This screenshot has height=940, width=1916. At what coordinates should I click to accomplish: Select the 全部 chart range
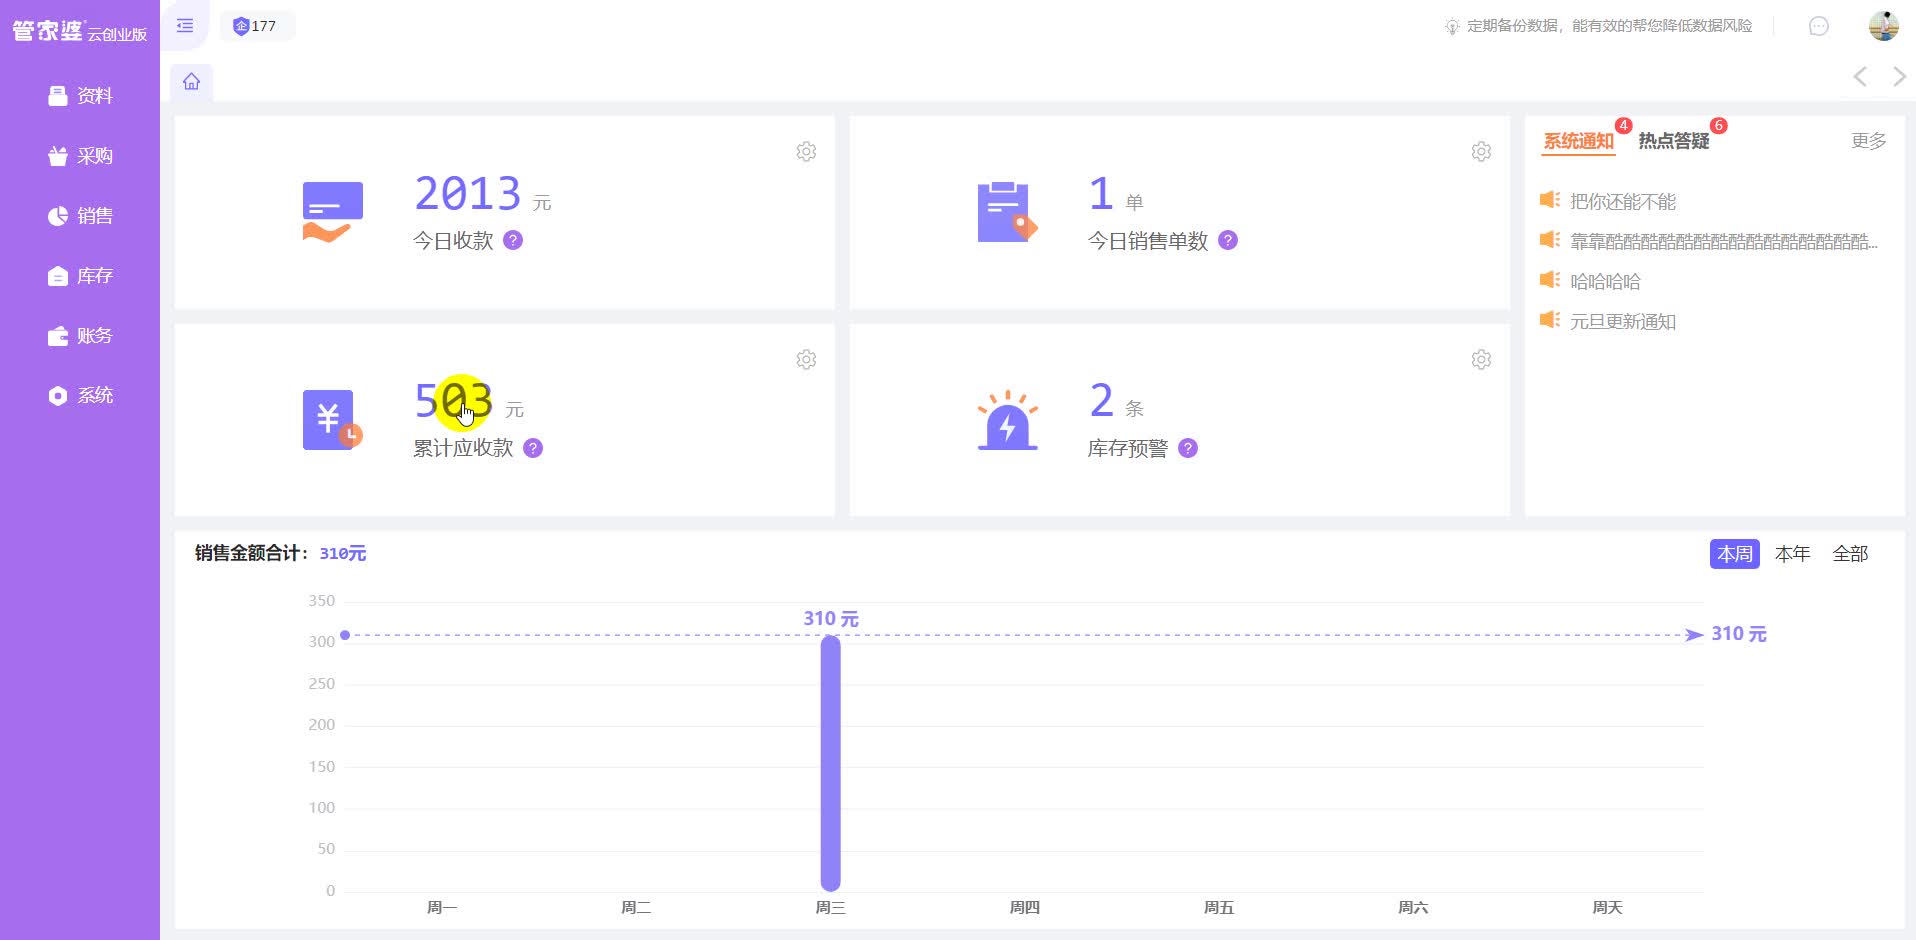pyautogui.click(x=1850, y=553)
